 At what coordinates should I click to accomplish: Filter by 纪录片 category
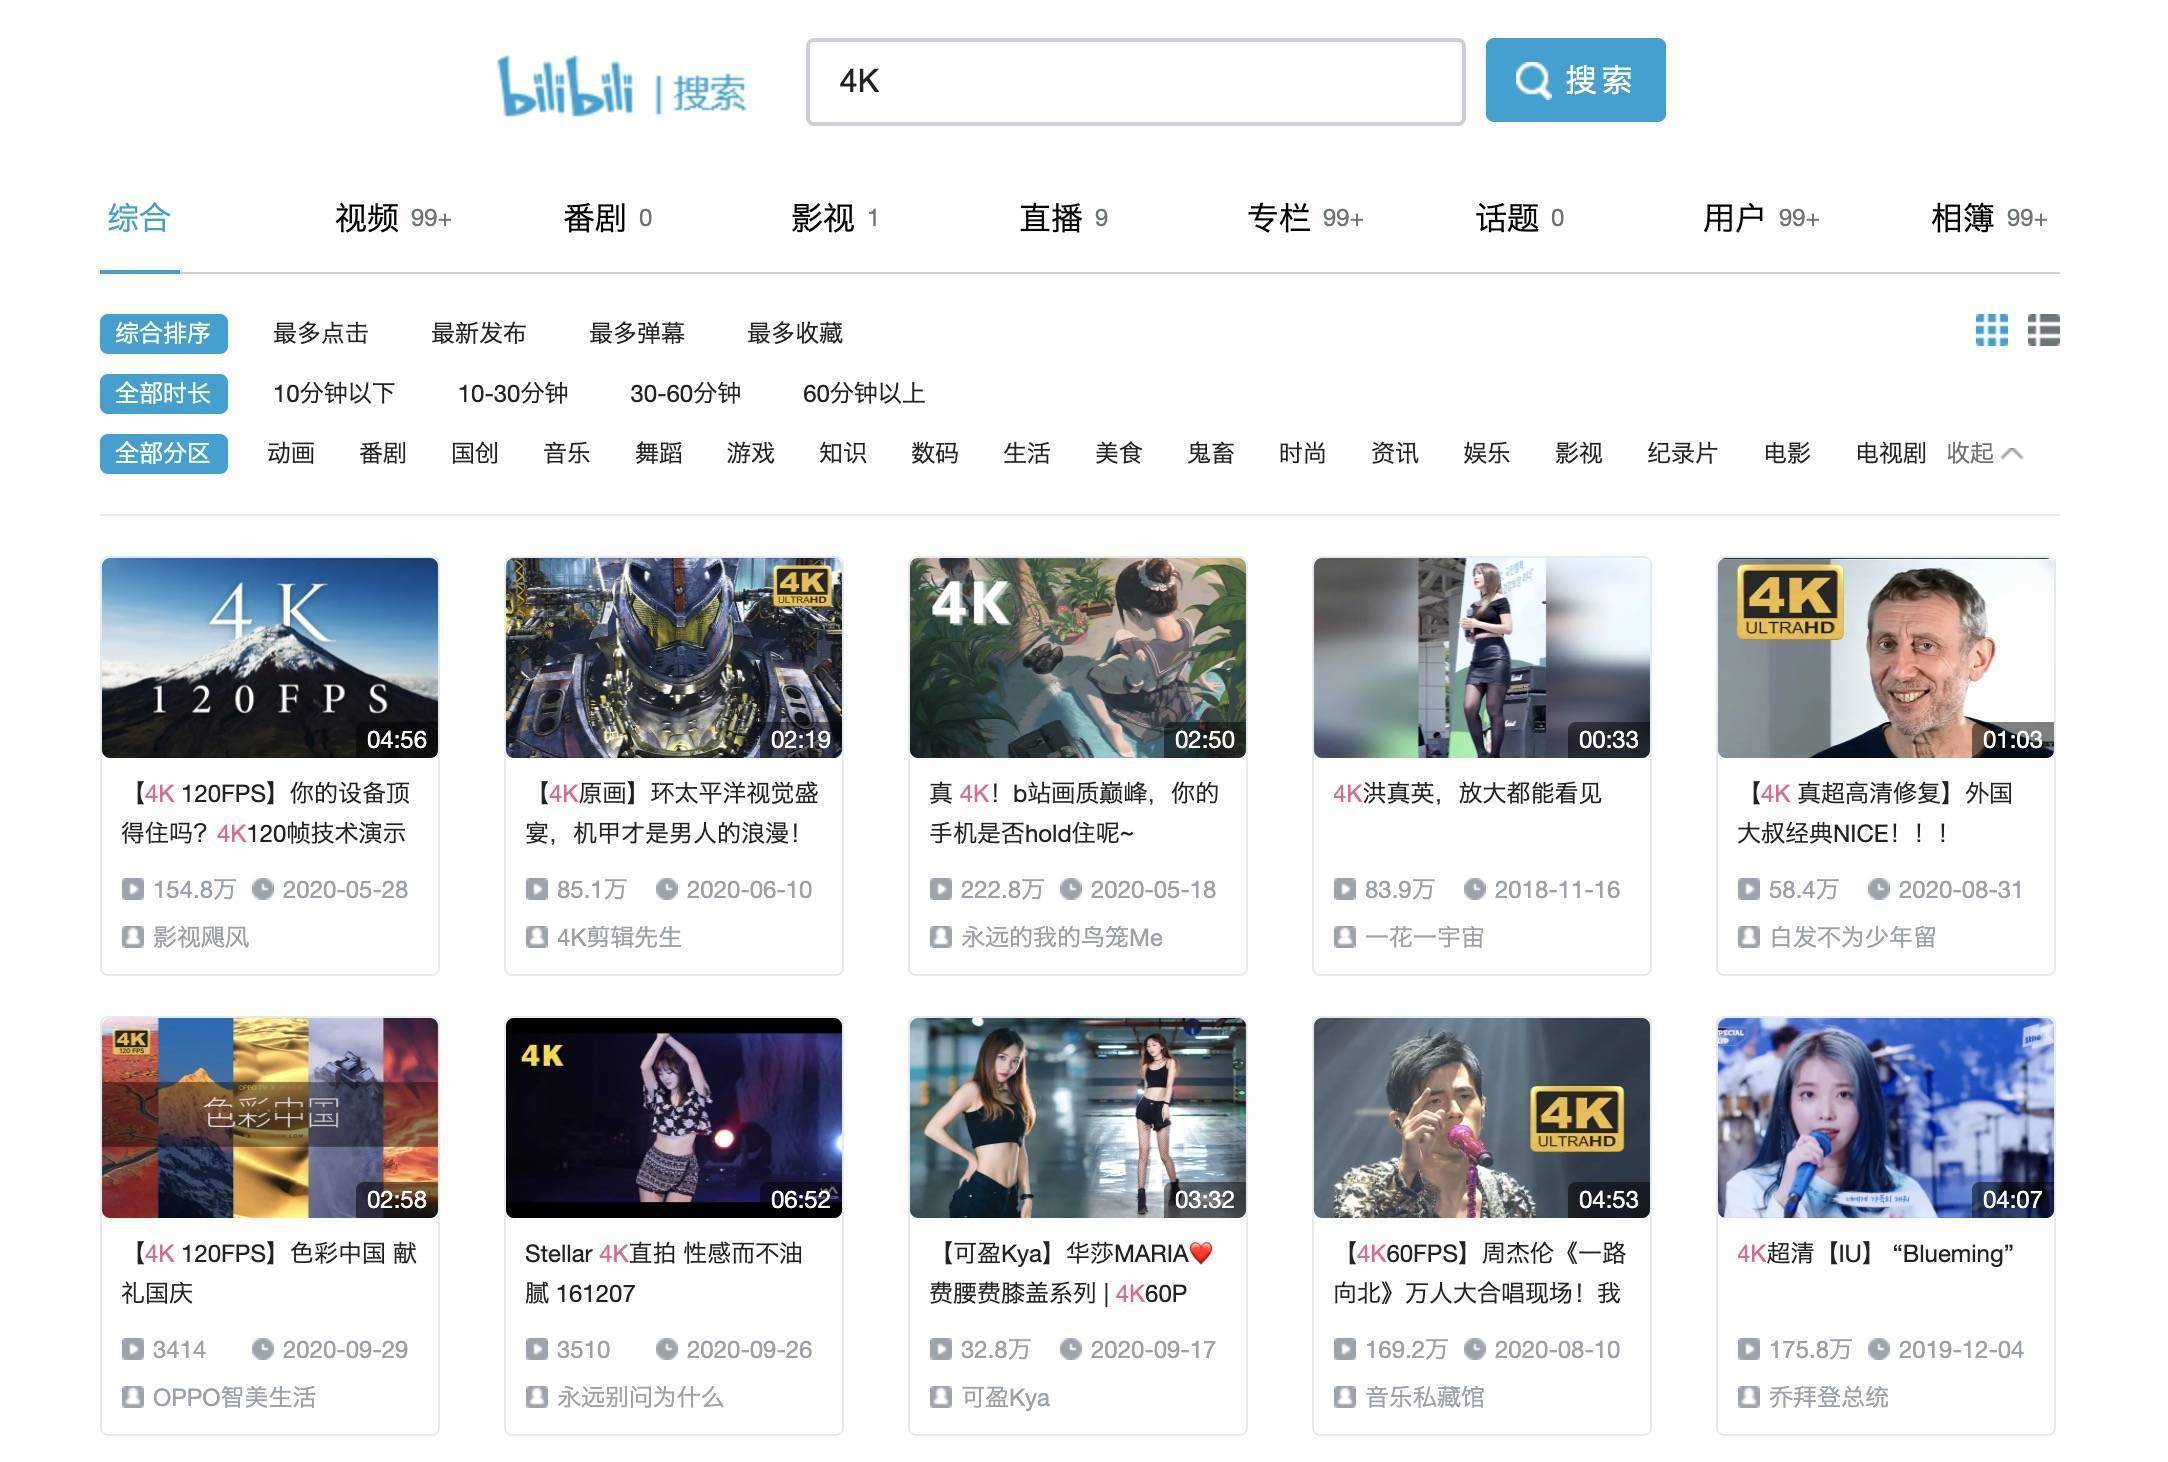1682,453
